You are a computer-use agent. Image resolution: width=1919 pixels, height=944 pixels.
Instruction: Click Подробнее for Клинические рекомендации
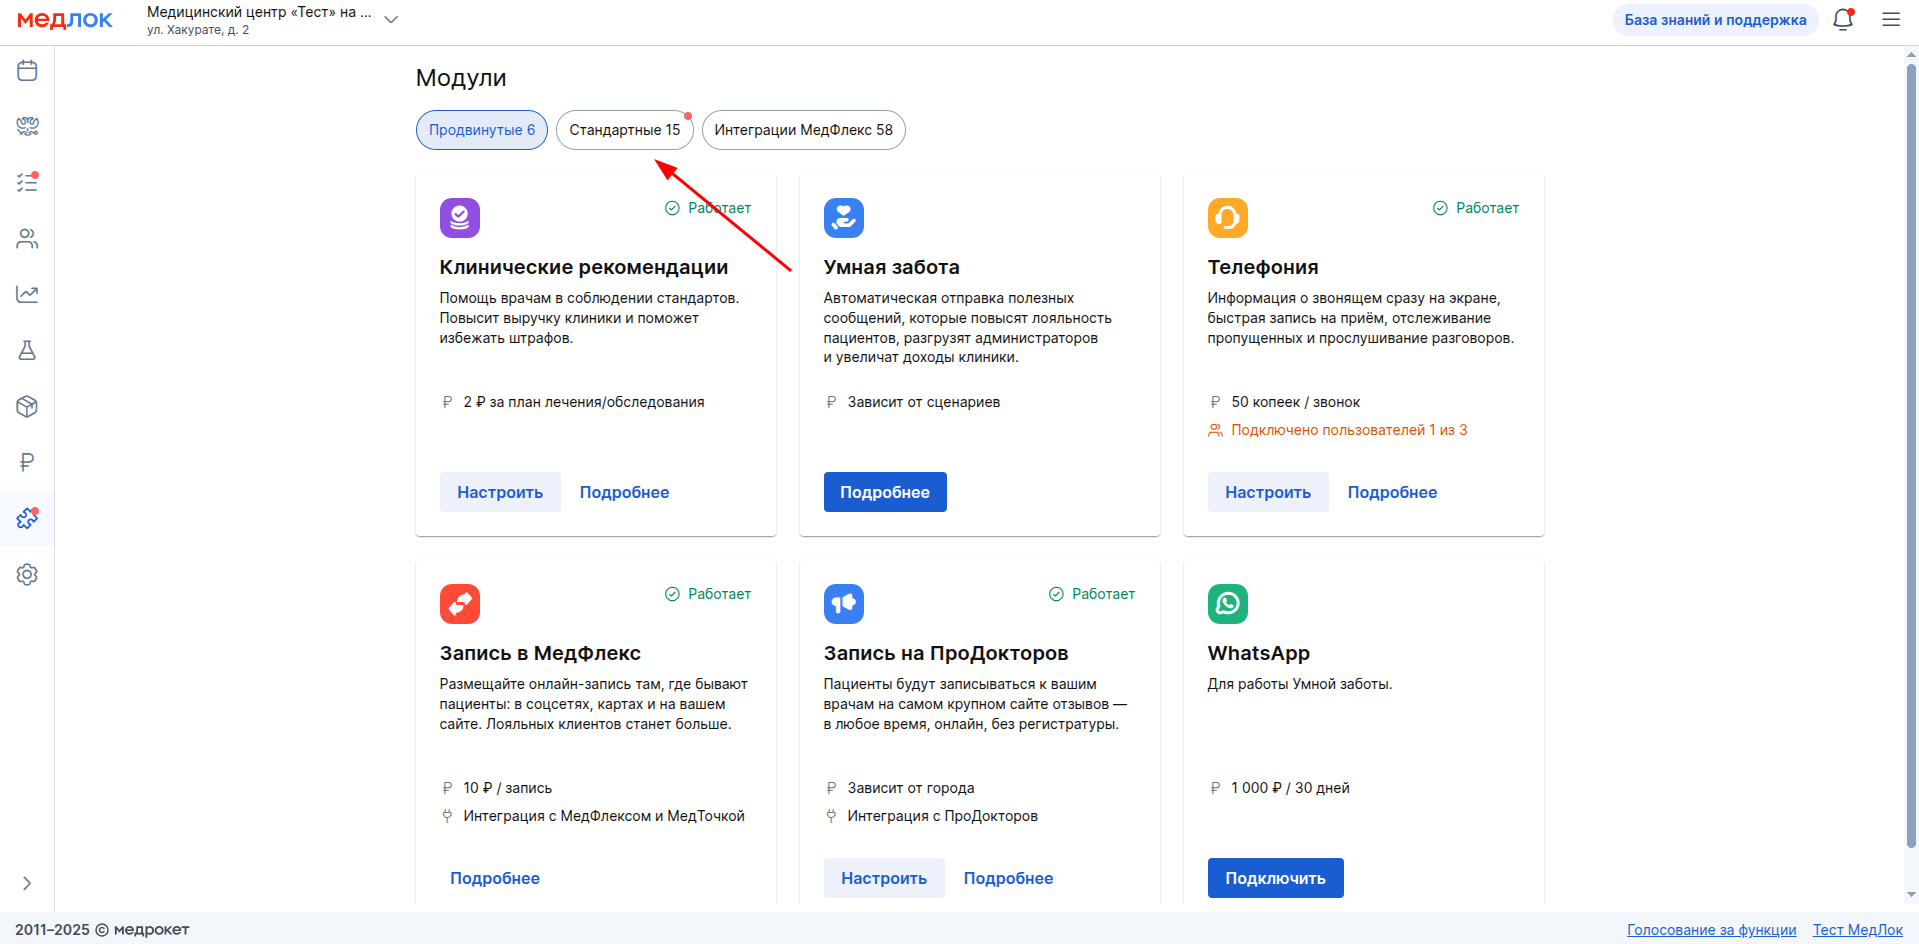(625, 492)
